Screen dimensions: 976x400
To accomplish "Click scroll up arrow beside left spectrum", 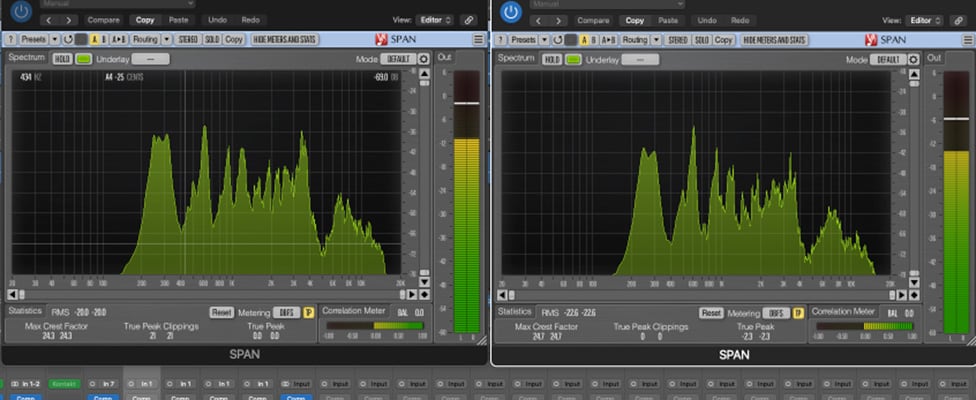I will tap(425, 73).
